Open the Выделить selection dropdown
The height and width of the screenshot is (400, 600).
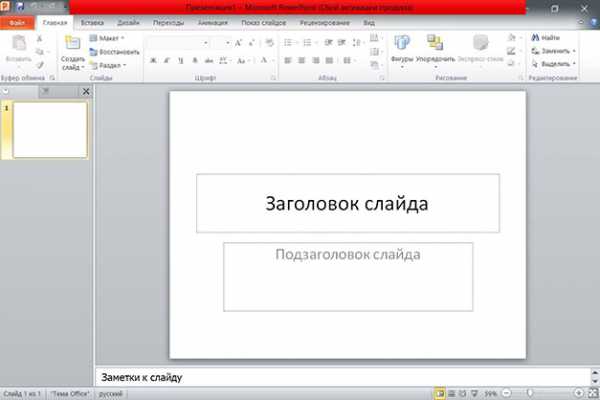coord(553,63)
